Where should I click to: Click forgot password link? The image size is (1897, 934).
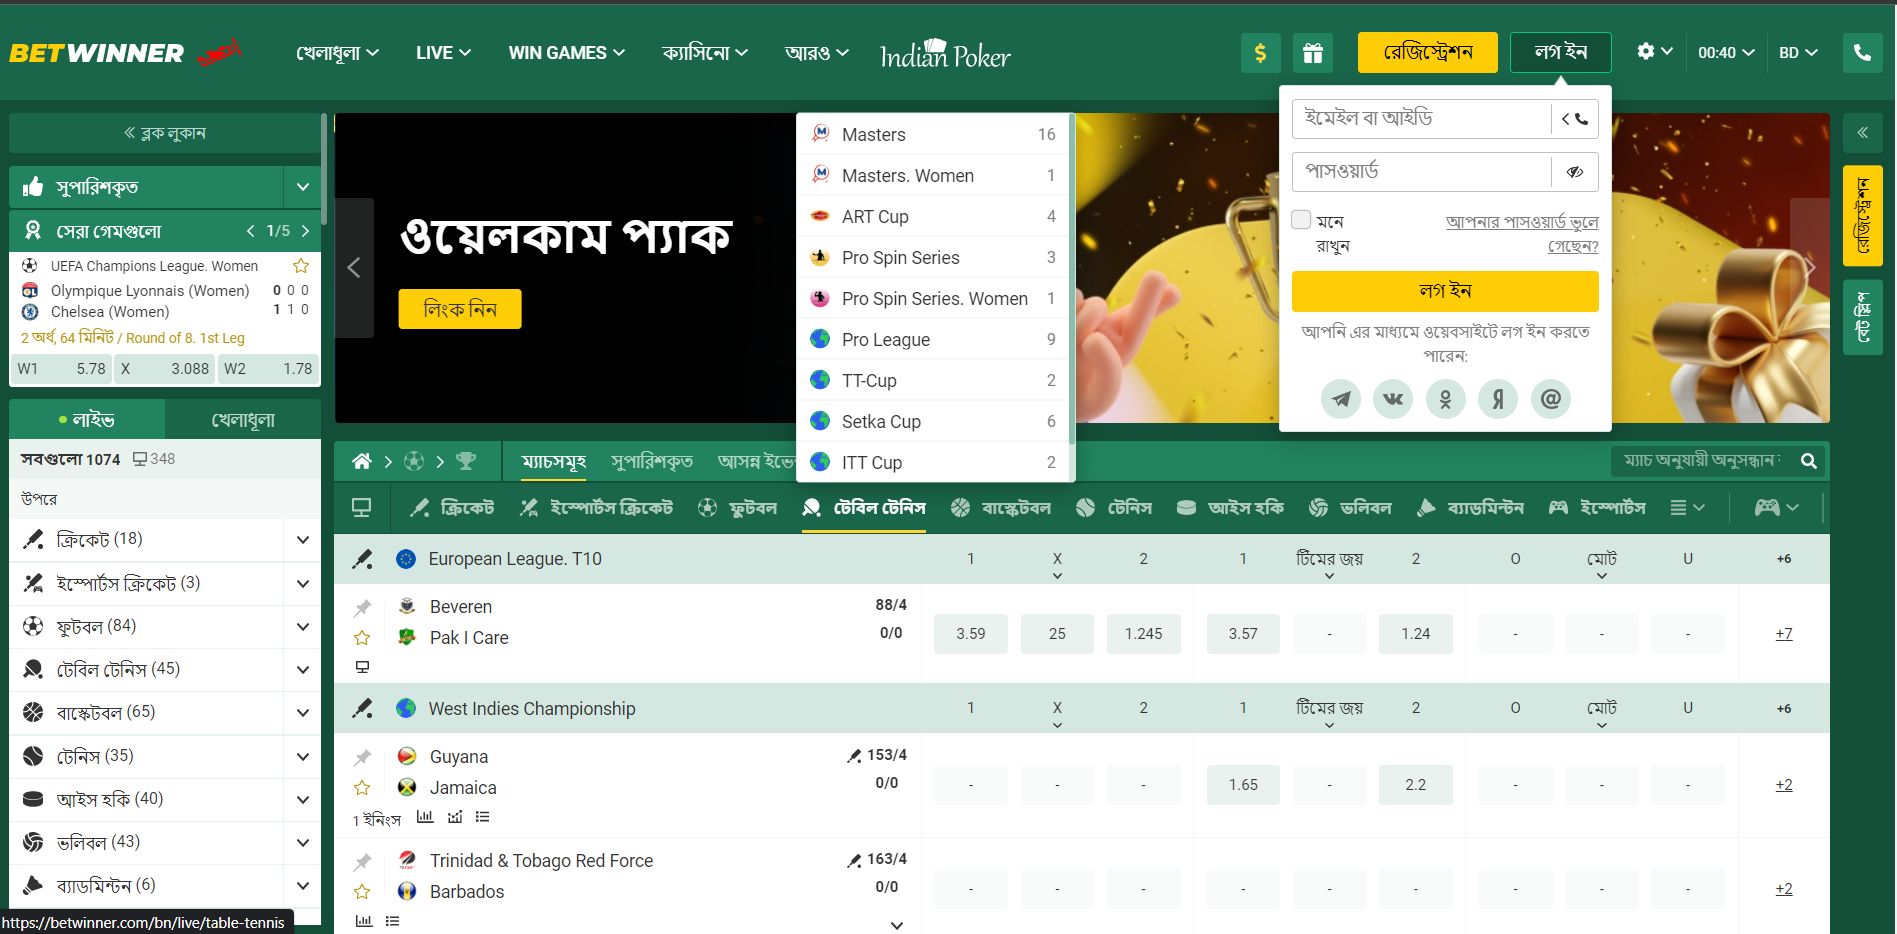point(1522,234)
